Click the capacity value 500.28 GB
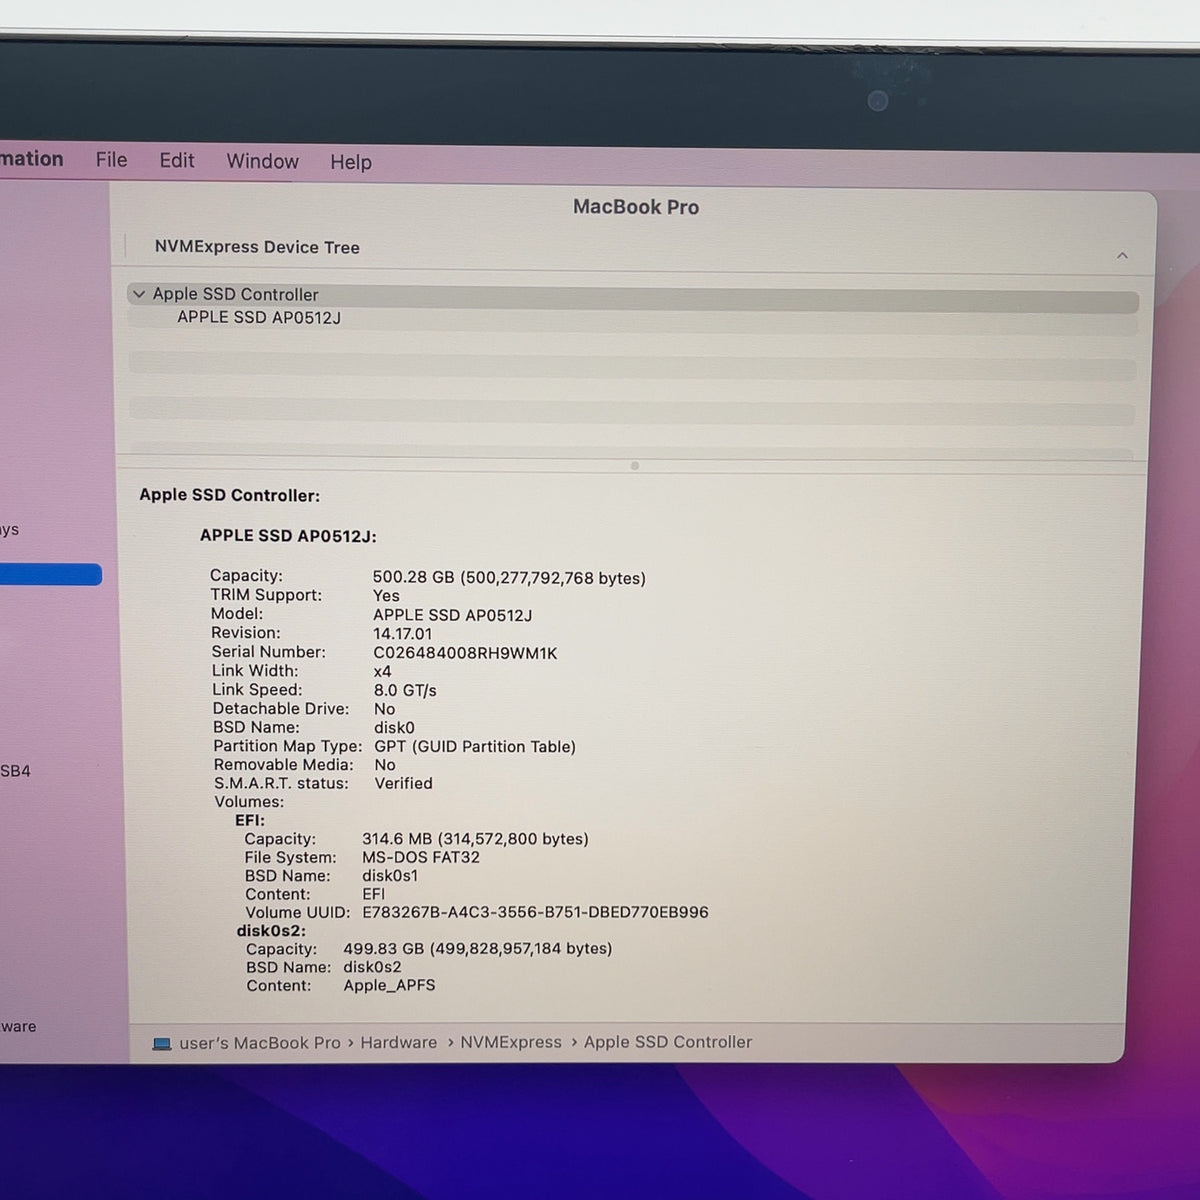The image size is (1200, 1200). [x=509, y=578]
